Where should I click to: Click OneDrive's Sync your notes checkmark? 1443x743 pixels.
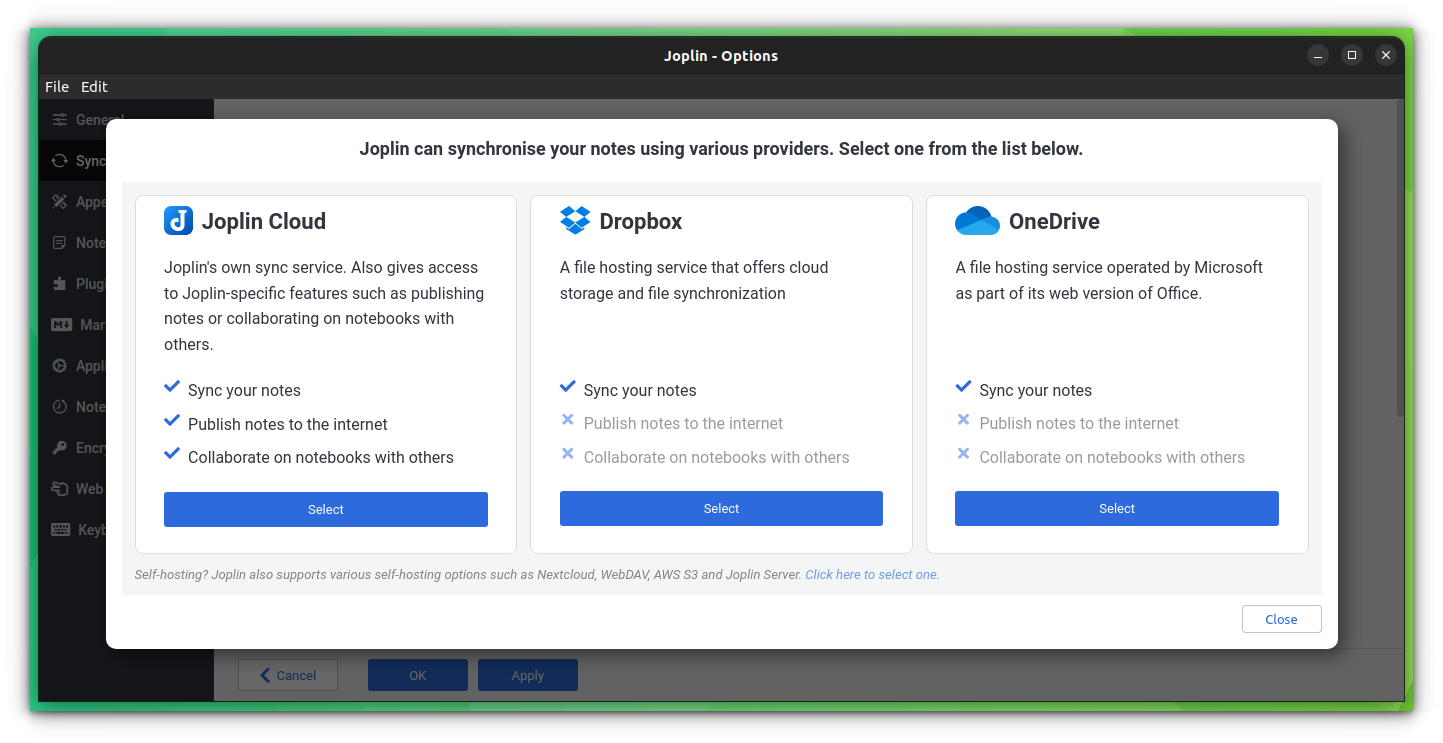click(x=964, y=387)
